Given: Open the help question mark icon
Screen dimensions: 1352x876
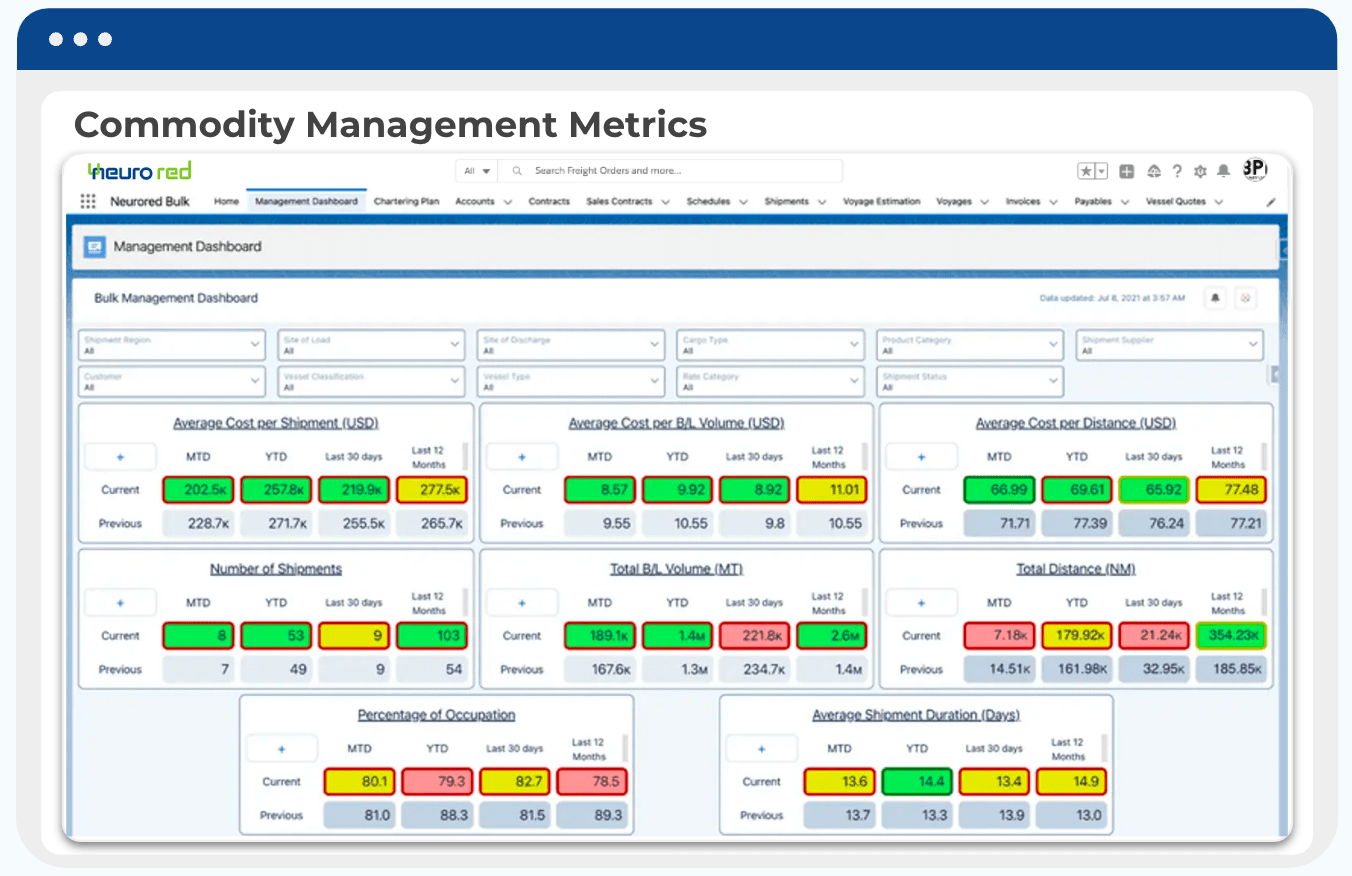Looking at the screenshot, I should [x=1177, y=171].
